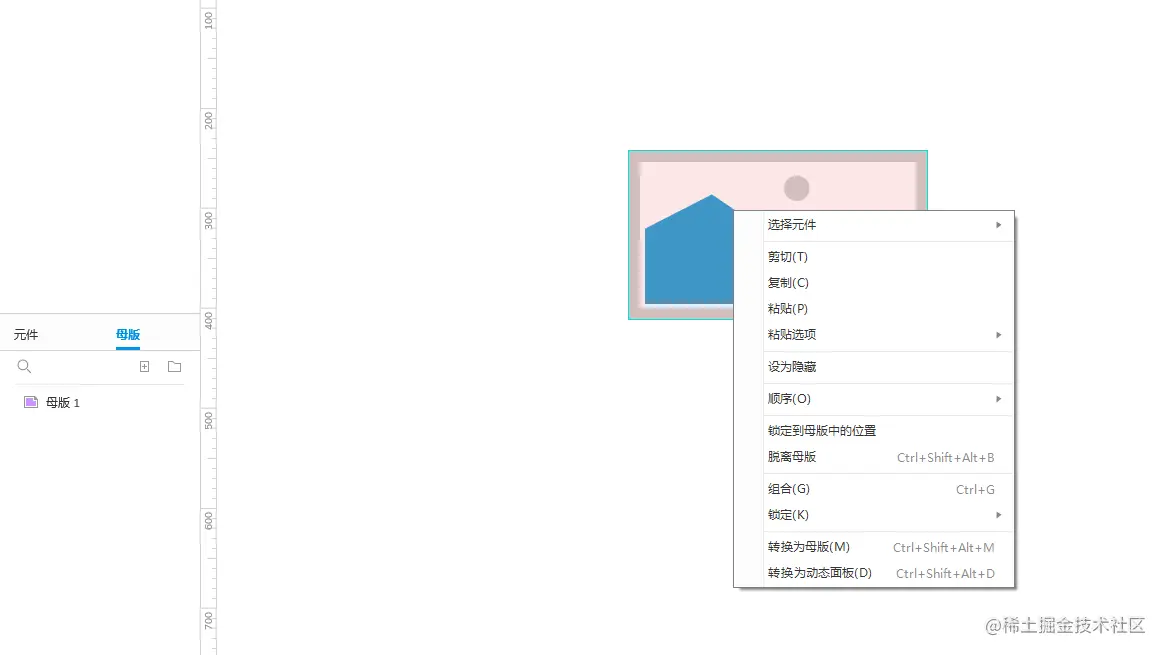Click the add folder icon

pyautogui.click(x=175, y=366)
